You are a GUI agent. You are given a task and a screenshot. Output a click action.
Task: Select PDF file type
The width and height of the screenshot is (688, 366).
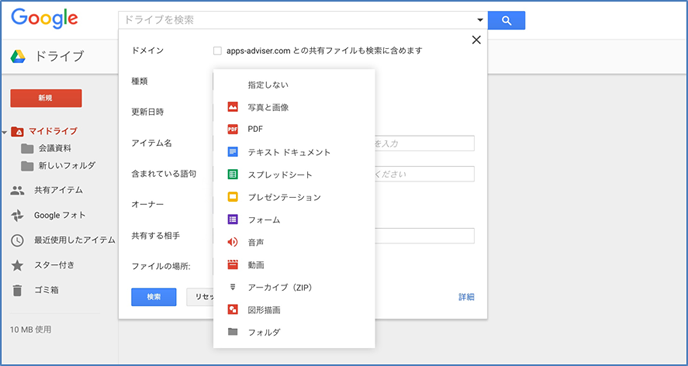[x=294, y=129]
